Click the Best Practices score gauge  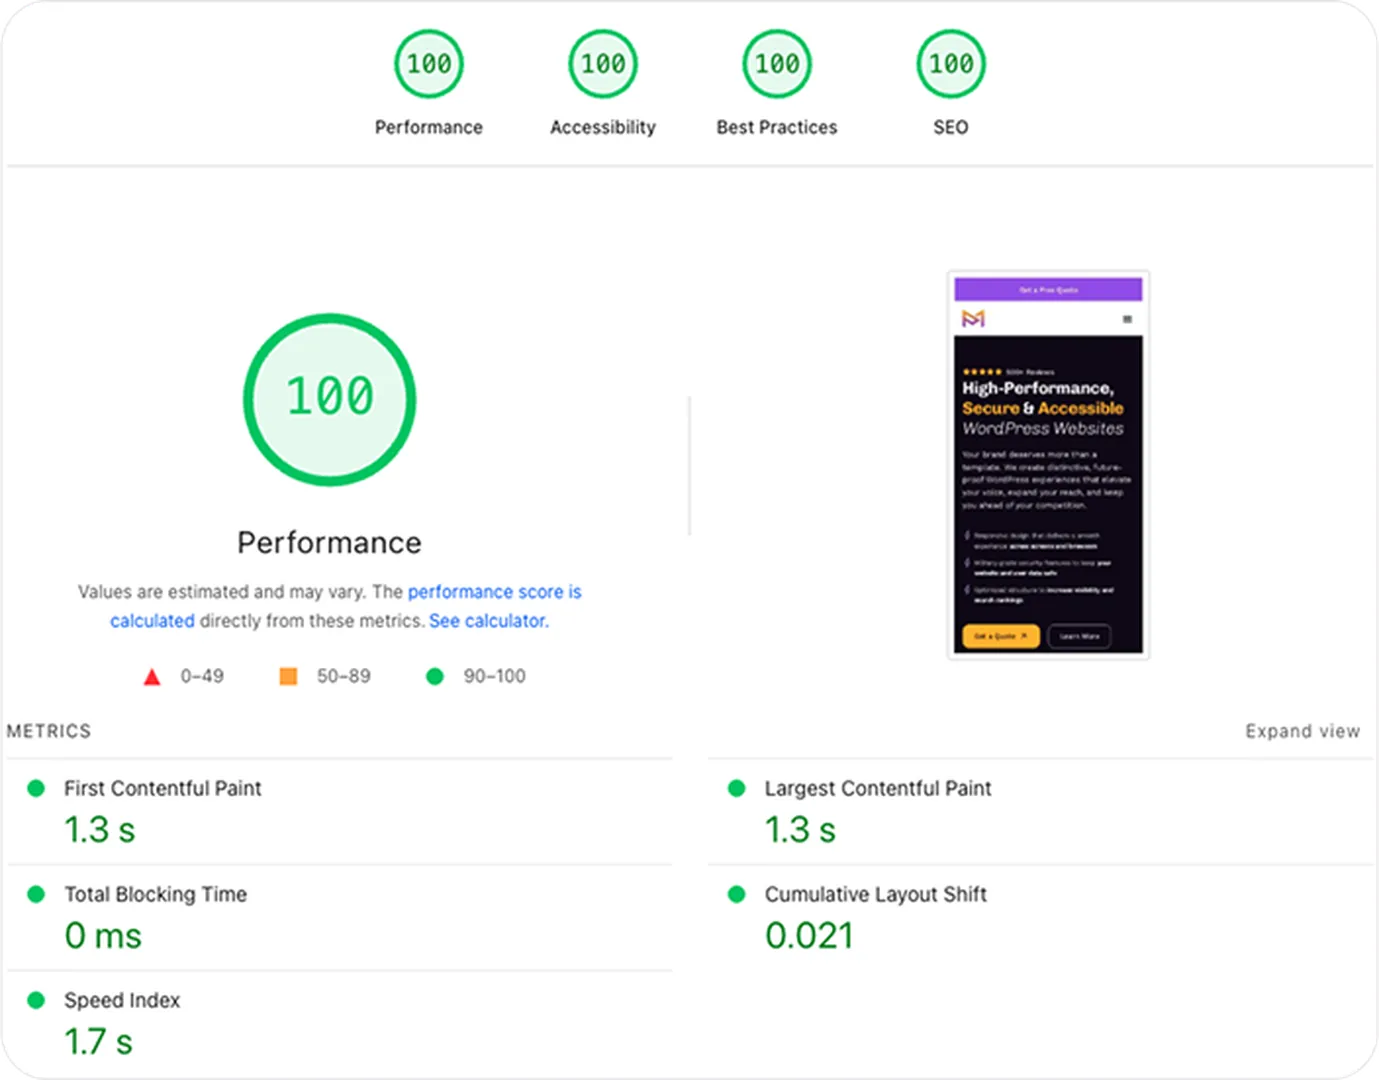[776, 63]
